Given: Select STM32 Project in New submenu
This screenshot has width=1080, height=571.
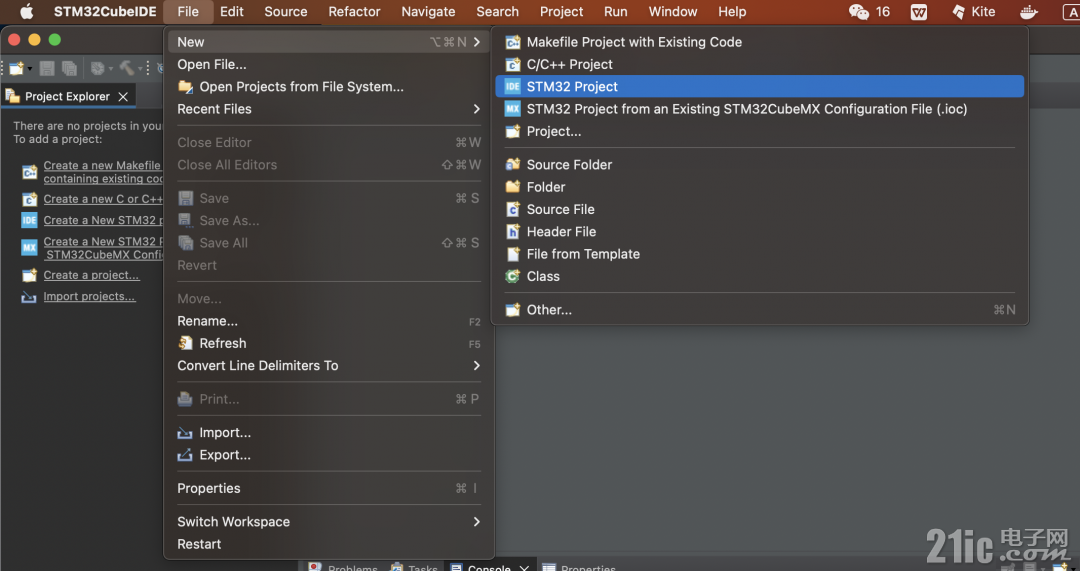Looking at the screenshot, I should click(x=760, y=87).
